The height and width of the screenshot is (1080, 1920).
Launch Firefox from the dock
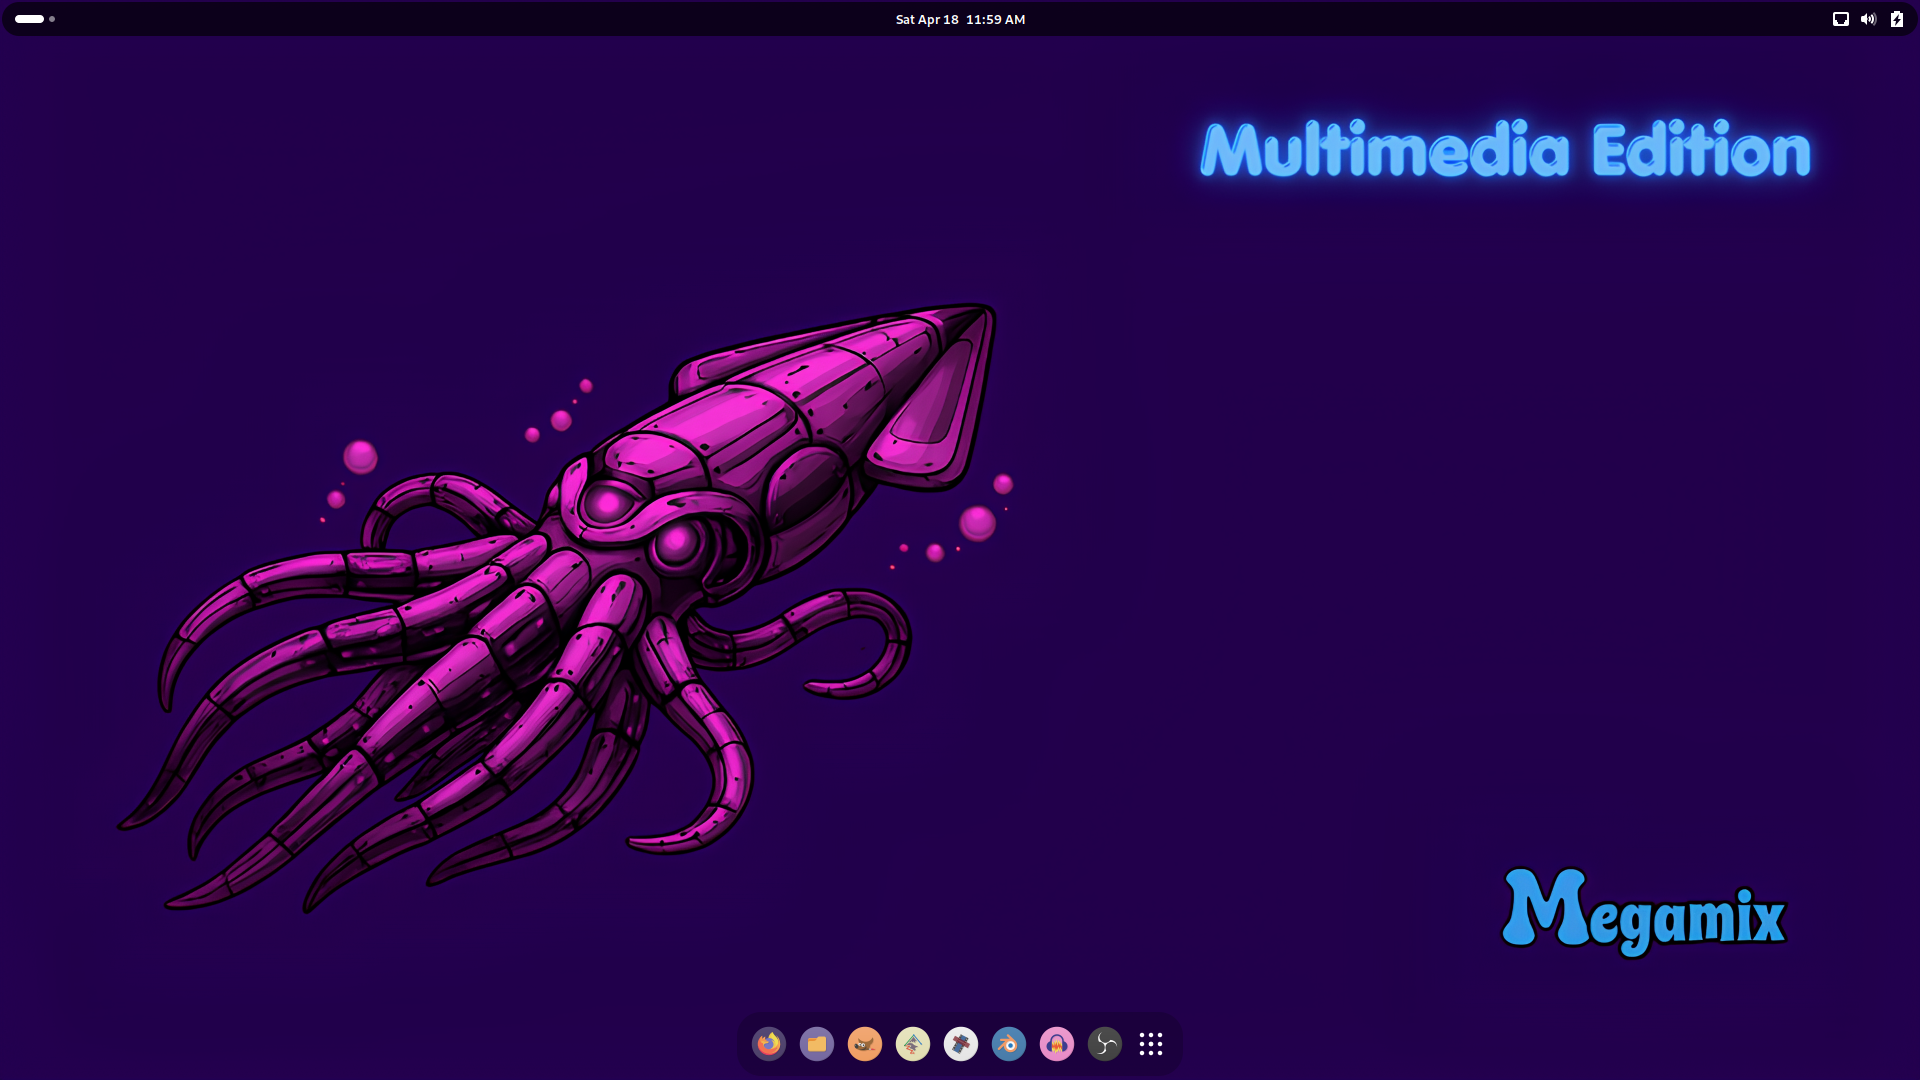point(769,1044)
